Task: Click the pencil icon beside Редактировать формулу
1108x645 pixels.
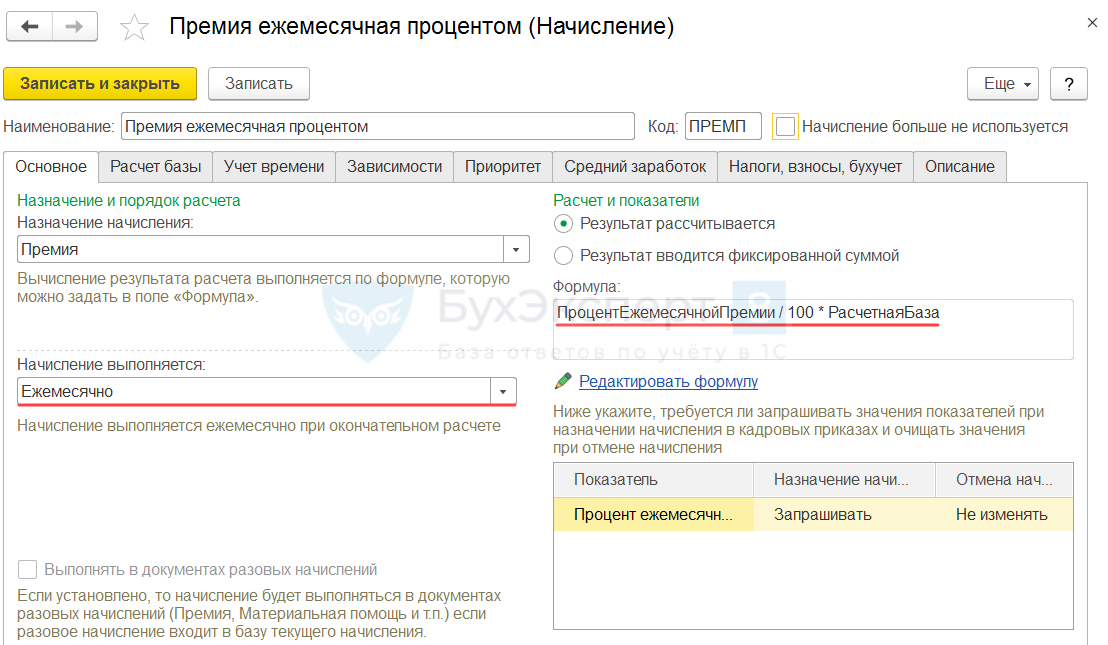Action: click(x=563, y=381)
